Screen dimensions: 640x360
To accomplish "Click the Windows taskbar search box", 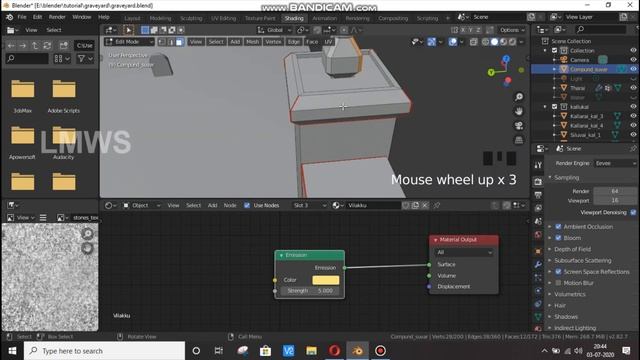I will [104, 351].
